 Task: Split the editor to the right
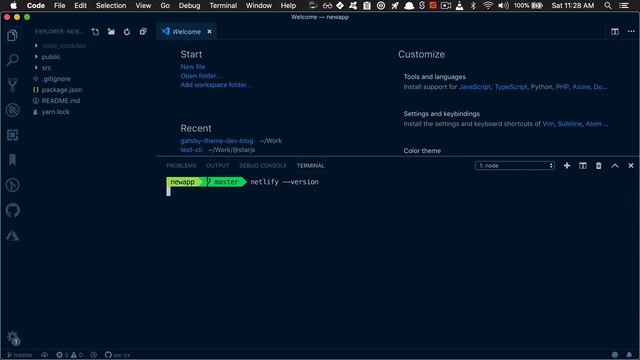coord(615,32)
